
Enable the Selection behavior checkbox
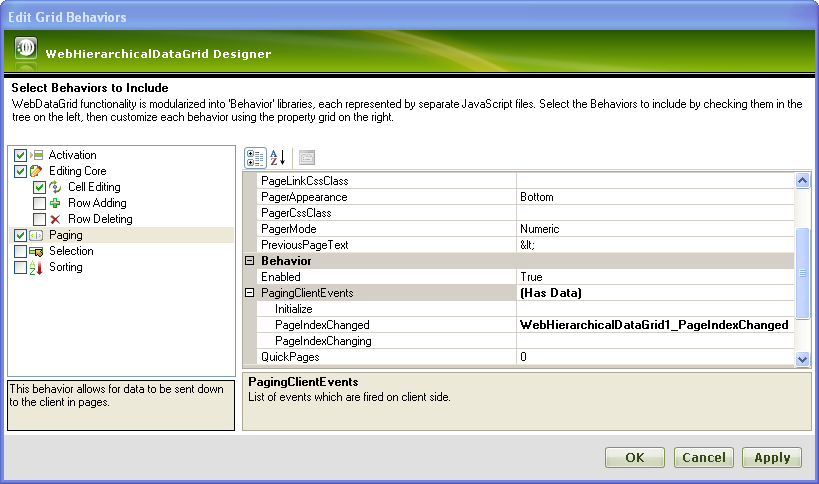(21, 251)
